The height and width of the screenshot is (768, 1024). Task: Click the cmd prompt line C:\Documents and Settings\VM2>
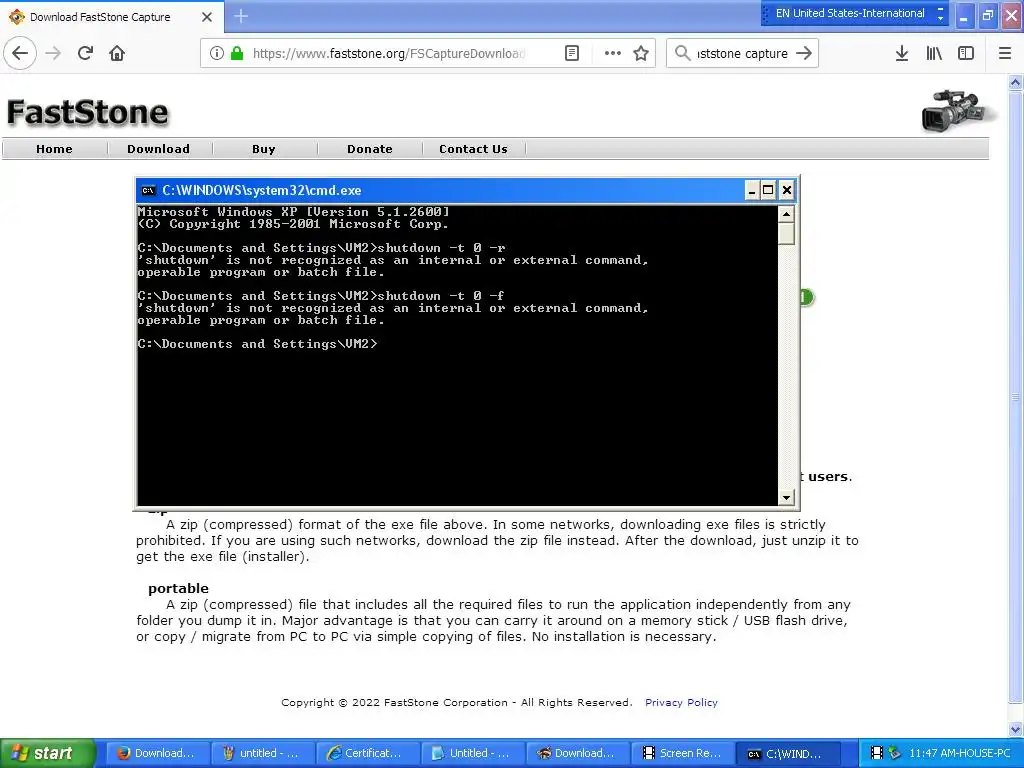pos(257,344)
